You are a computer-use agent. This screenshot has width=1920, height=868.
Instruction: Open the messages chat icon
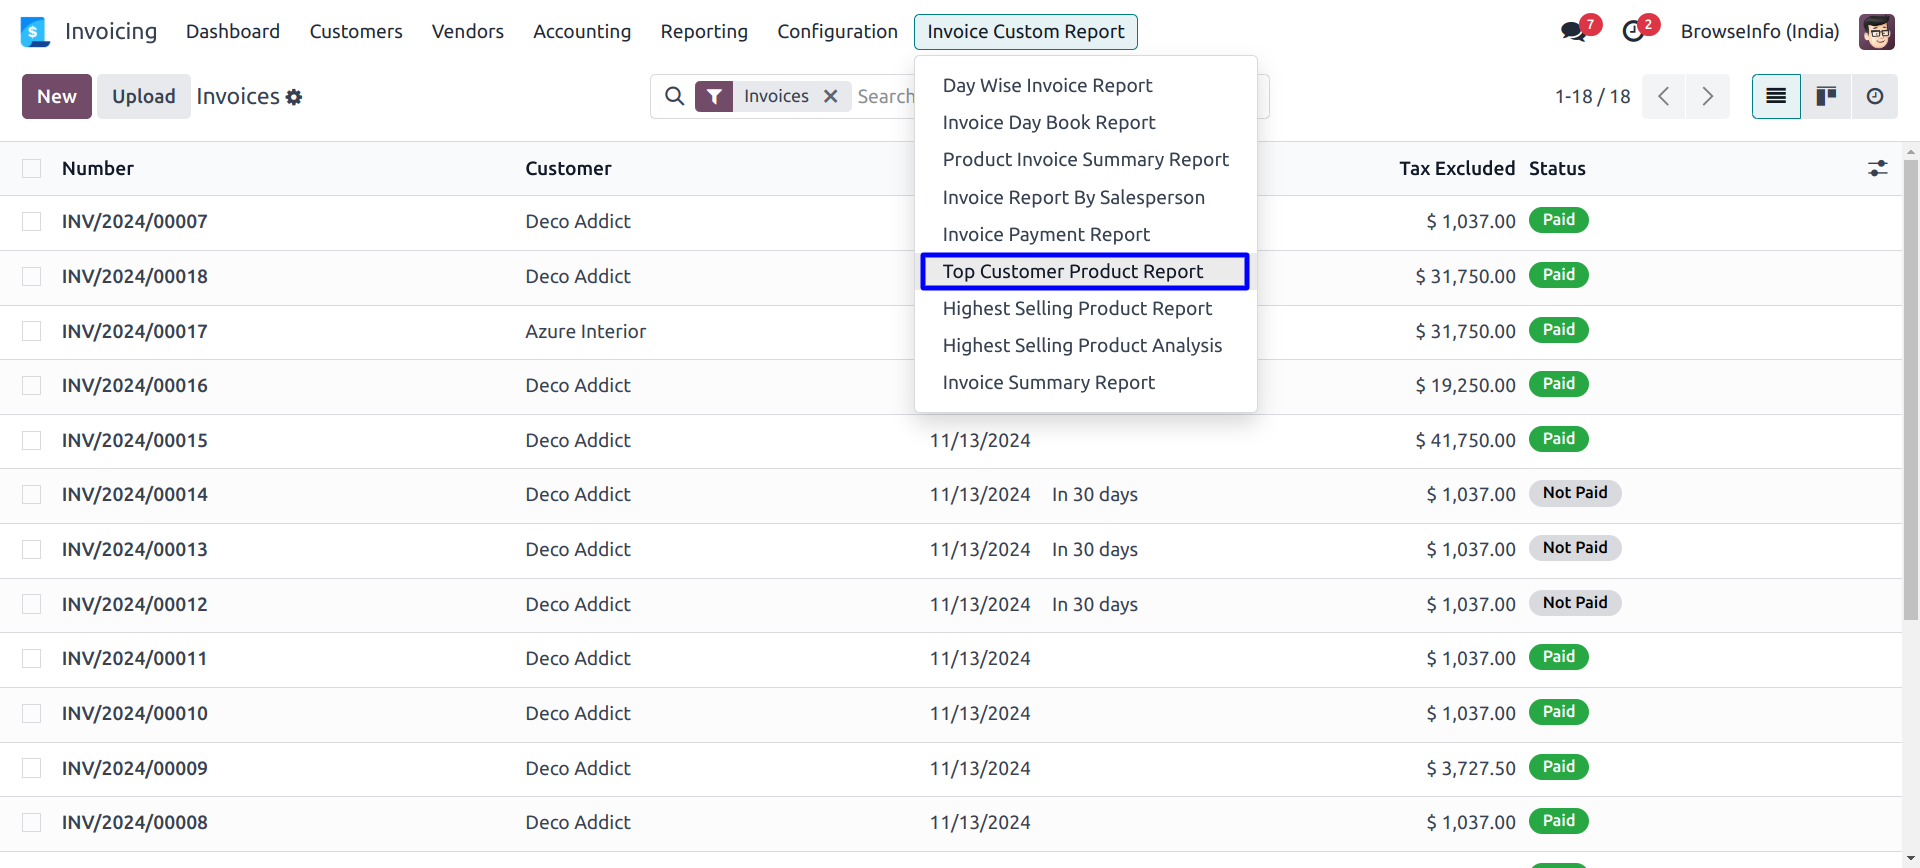[x=1573, y=32]
